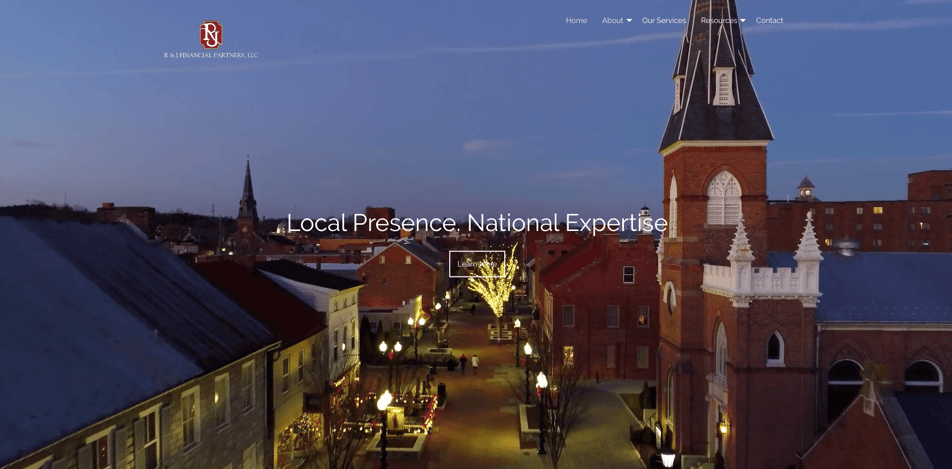Click the small cupola on the right skyline

pos(805,188)
